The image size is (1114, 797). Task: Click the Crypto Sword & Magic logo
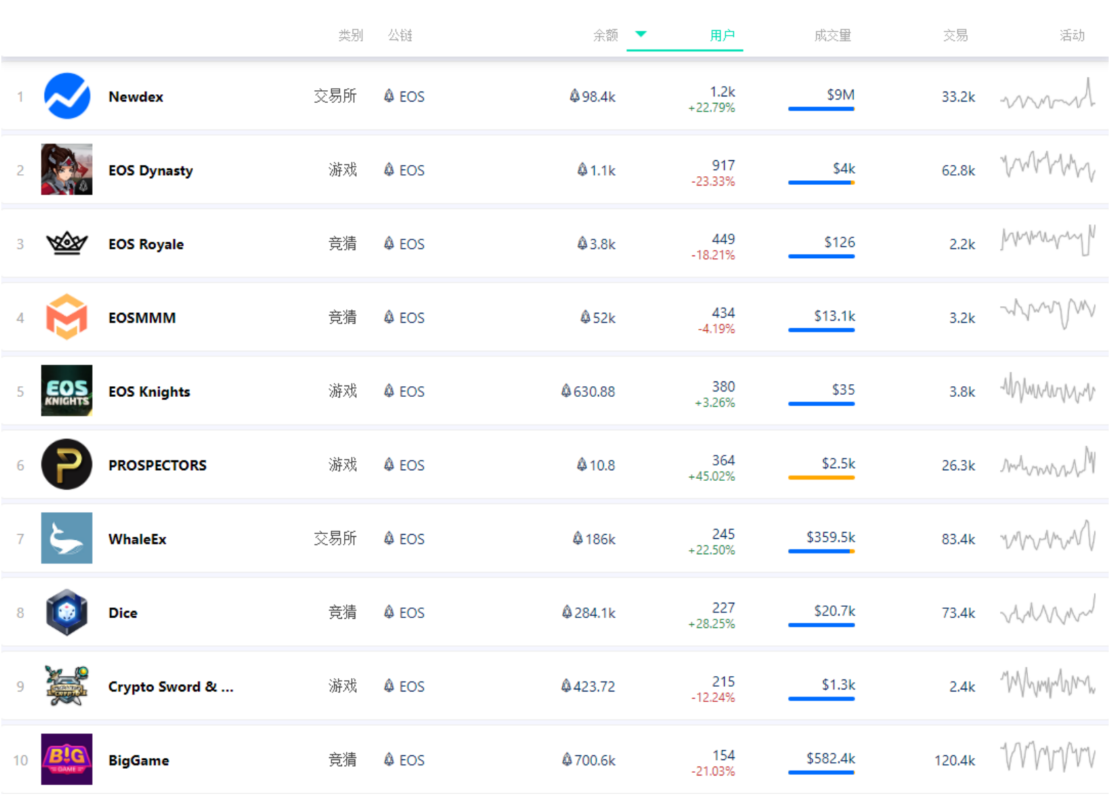pos(67,686)
